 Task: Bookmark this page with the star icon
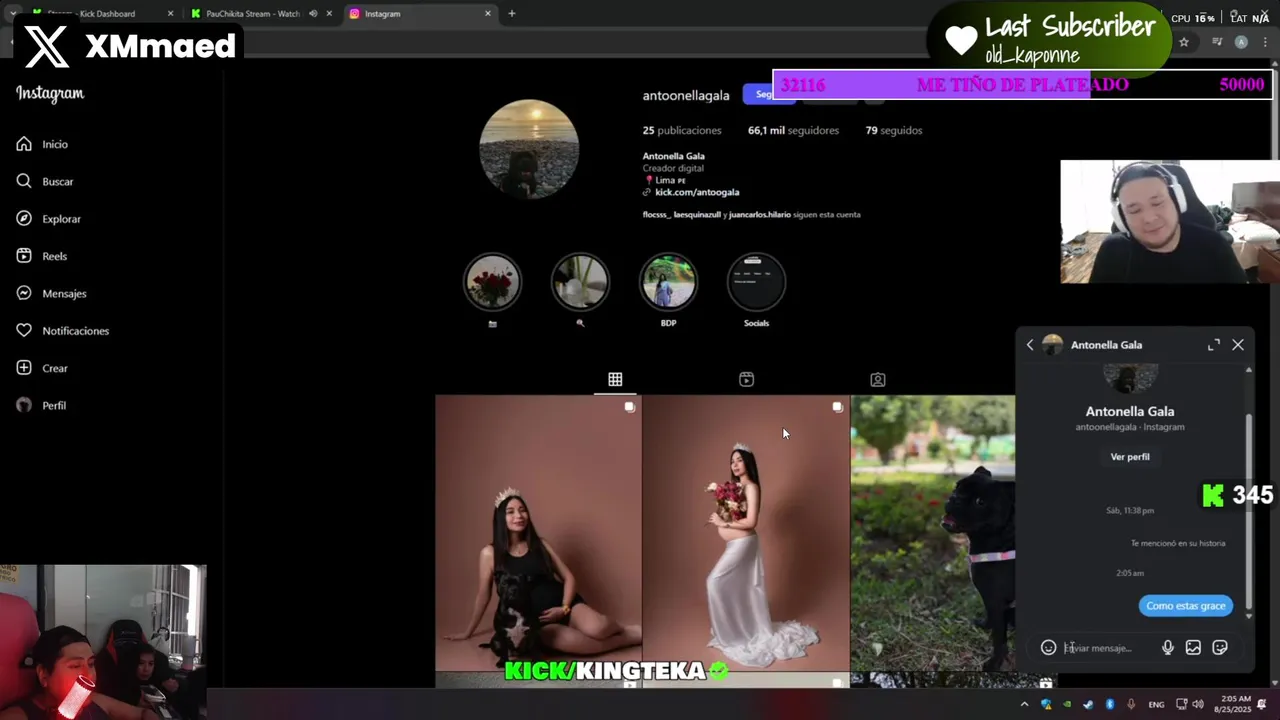(x=1184, y=42)
